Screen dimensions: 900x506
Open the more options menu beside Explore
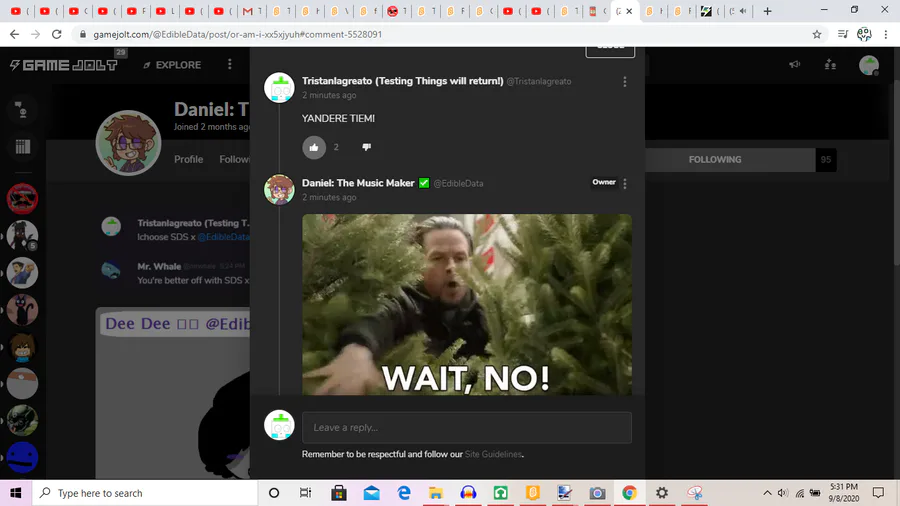(x=230, y=64)
